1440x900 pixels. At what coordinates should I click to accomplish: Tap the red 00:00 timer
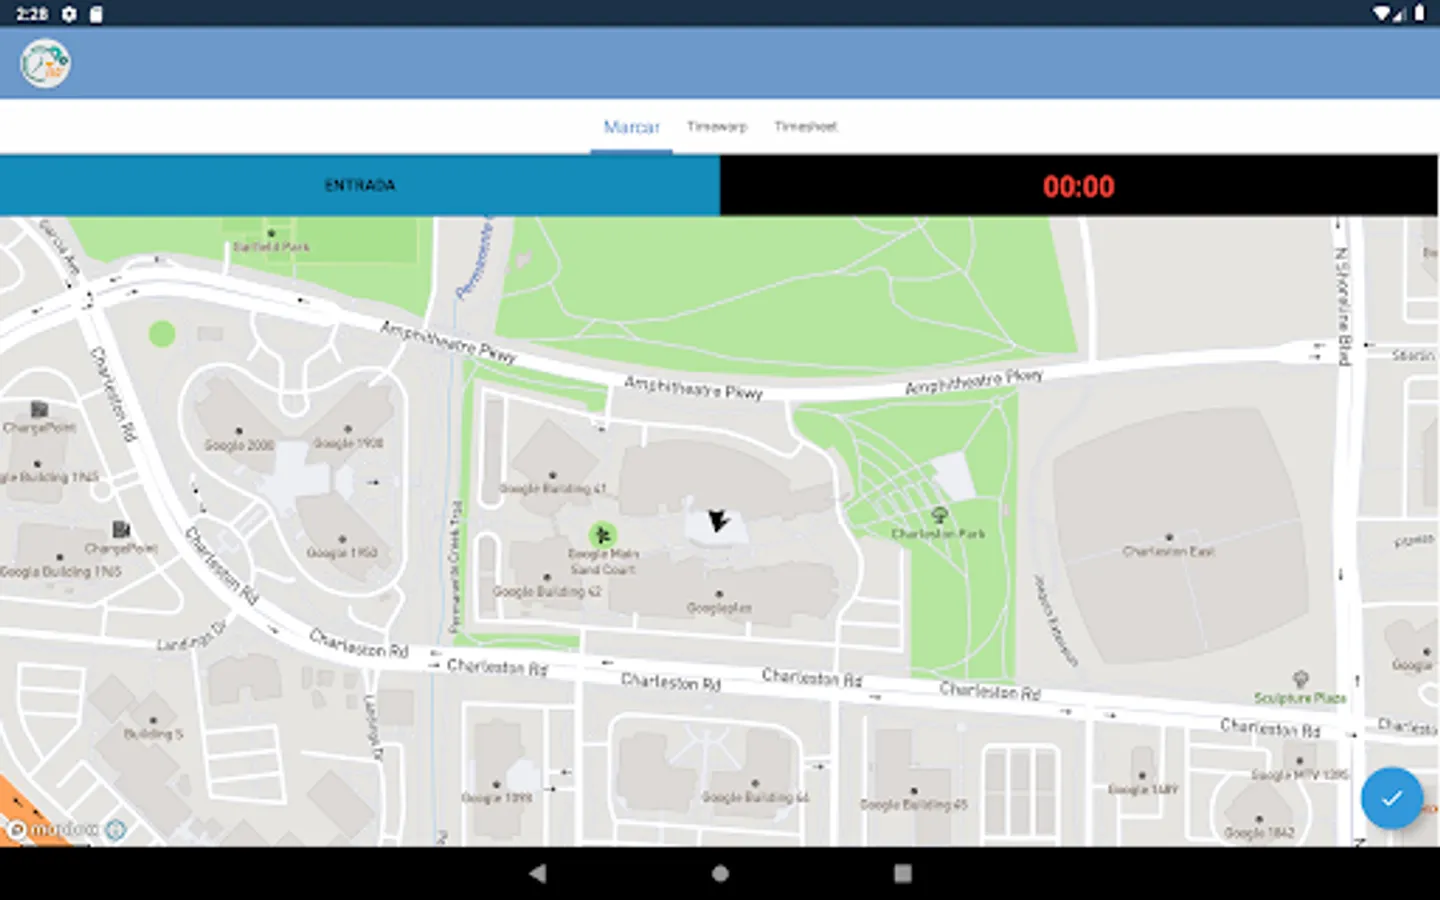pyautogui.click(x=1078, y=186)
